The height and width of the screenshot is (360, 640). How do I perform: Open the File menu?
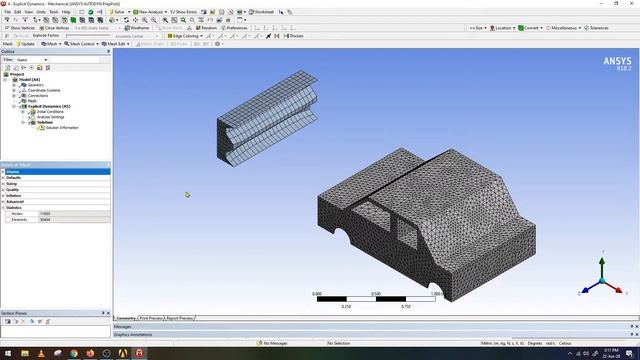pyautogui.click(x=8, y=12)
